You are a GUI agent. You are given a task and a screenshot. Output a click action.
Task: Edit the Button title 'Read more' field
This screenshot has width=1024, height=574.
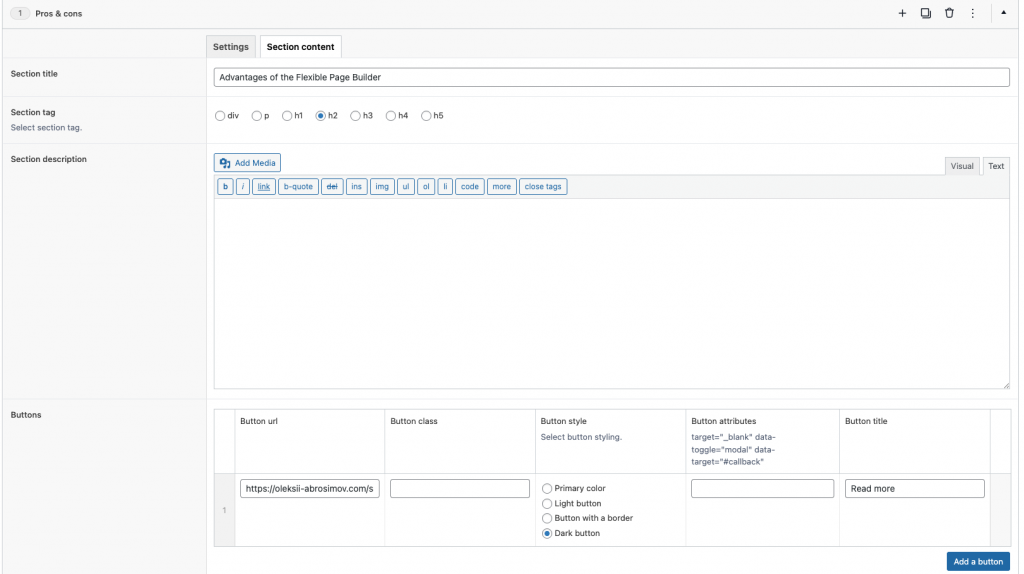[x=914, y=488]
